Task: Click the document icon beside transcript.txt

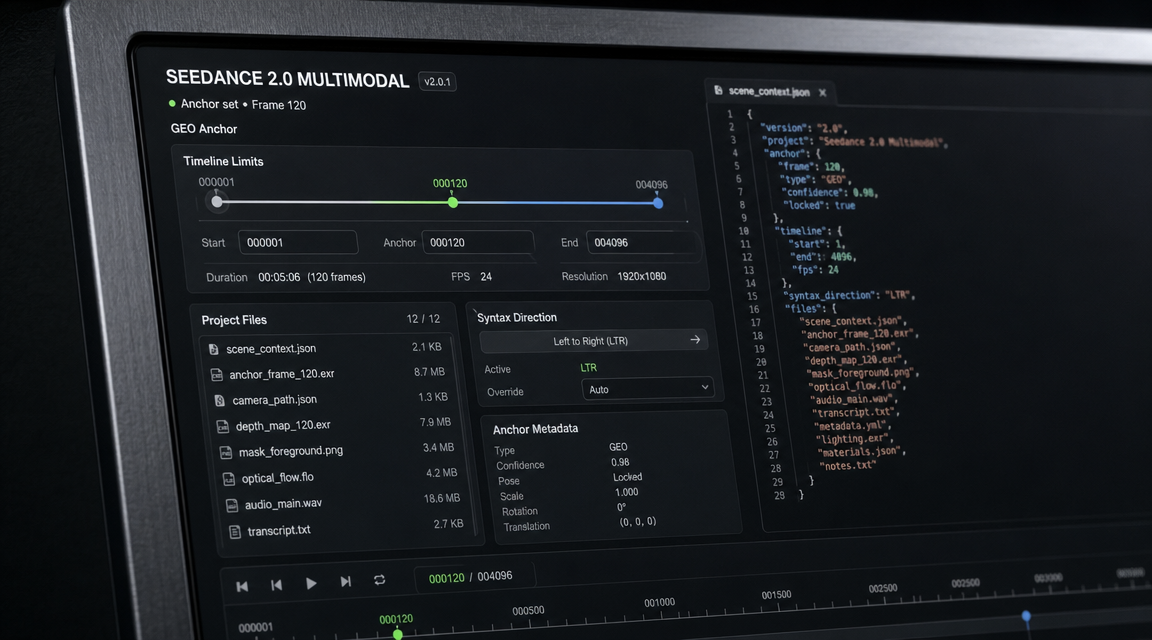Action: [234, 531]
